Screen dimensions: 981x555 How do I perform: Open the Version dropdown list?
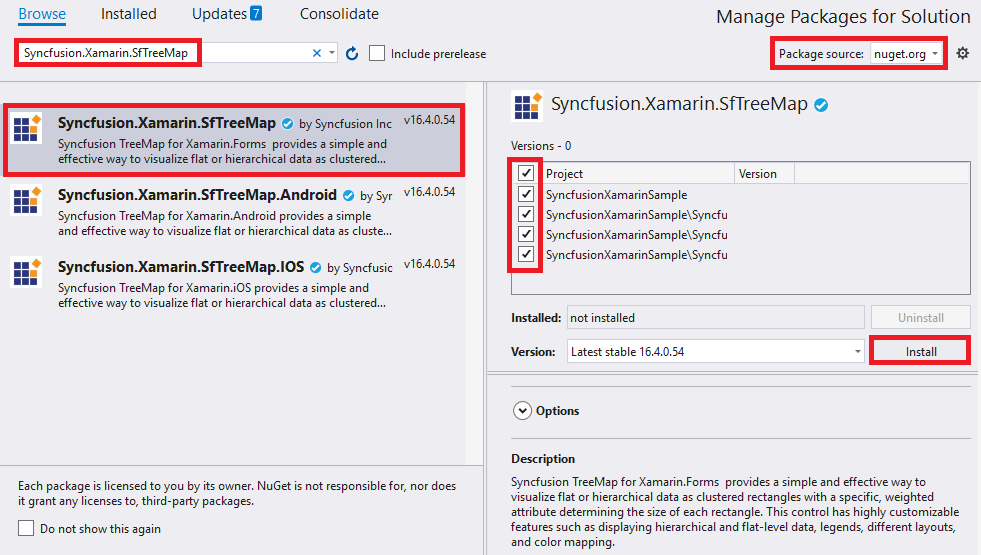[857, 352]
